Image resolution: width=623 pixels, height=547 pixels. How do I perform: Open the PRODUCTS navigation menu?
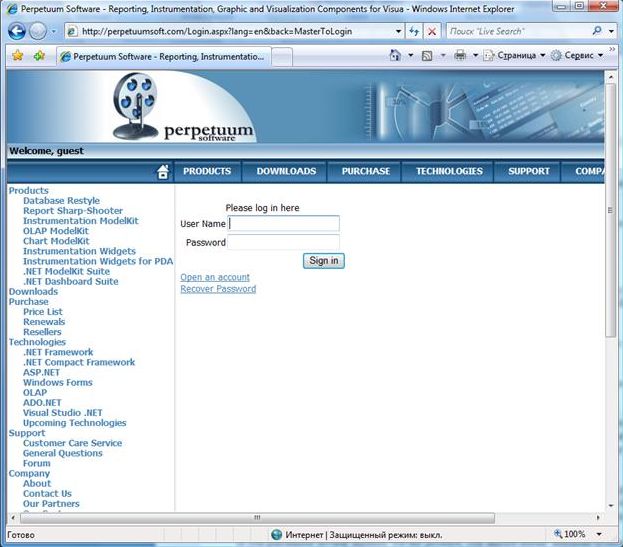click(x=207, y=171)
